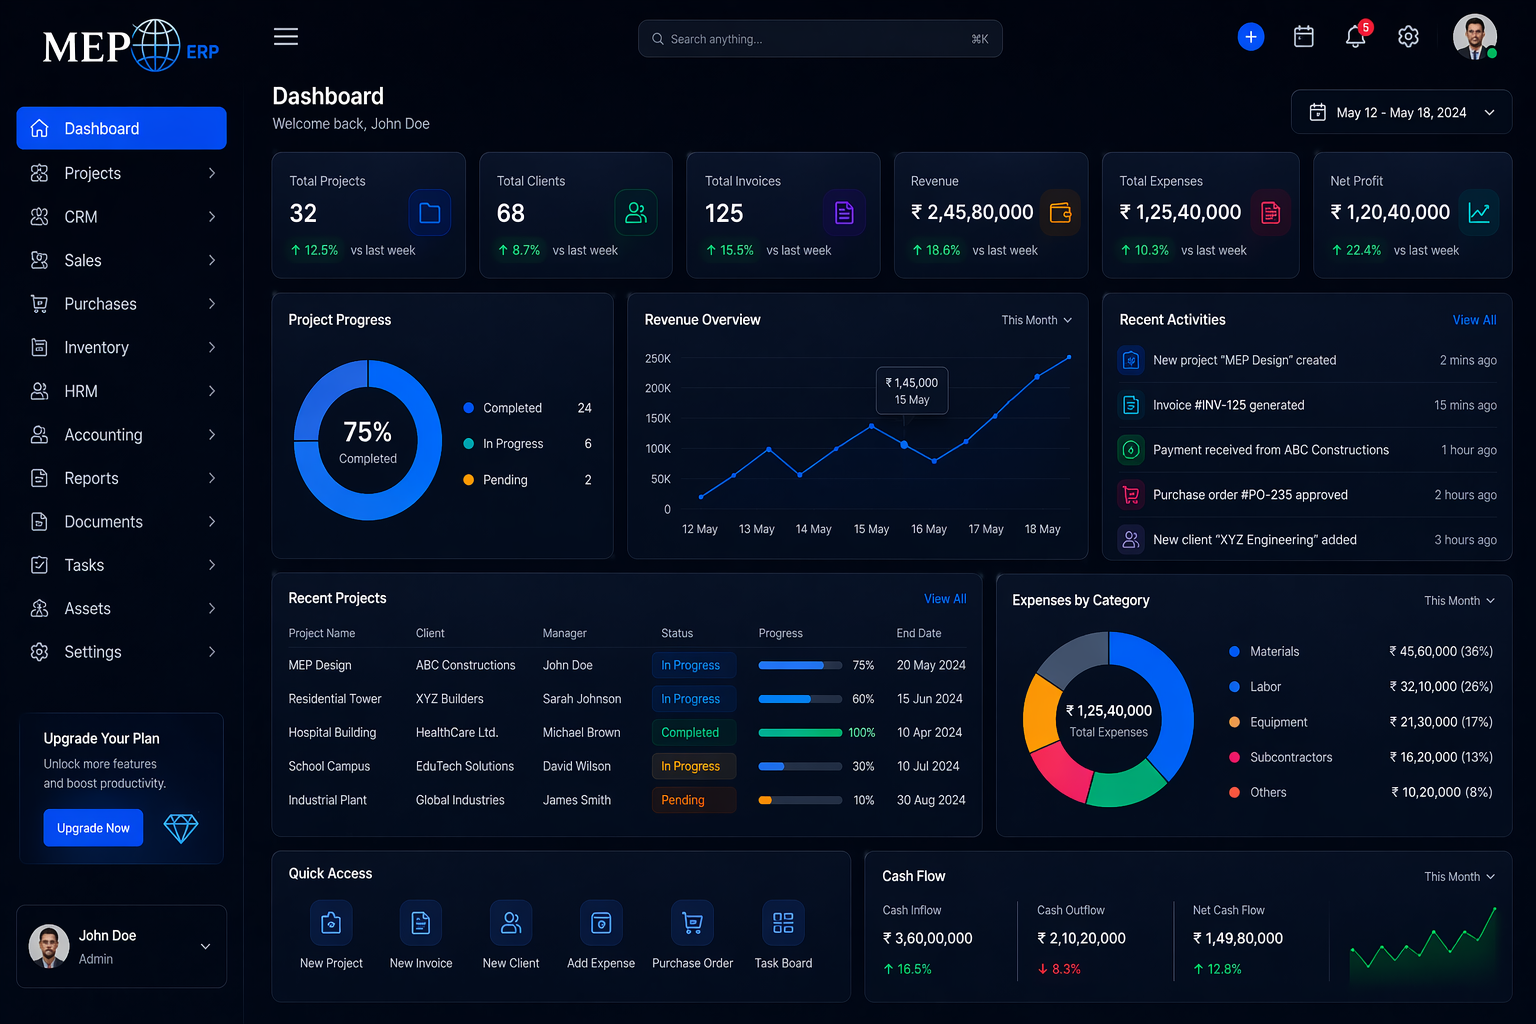1536x1024 pixels.
Task: Click Completed status of Hospital Building
Action: coord(693,732)
